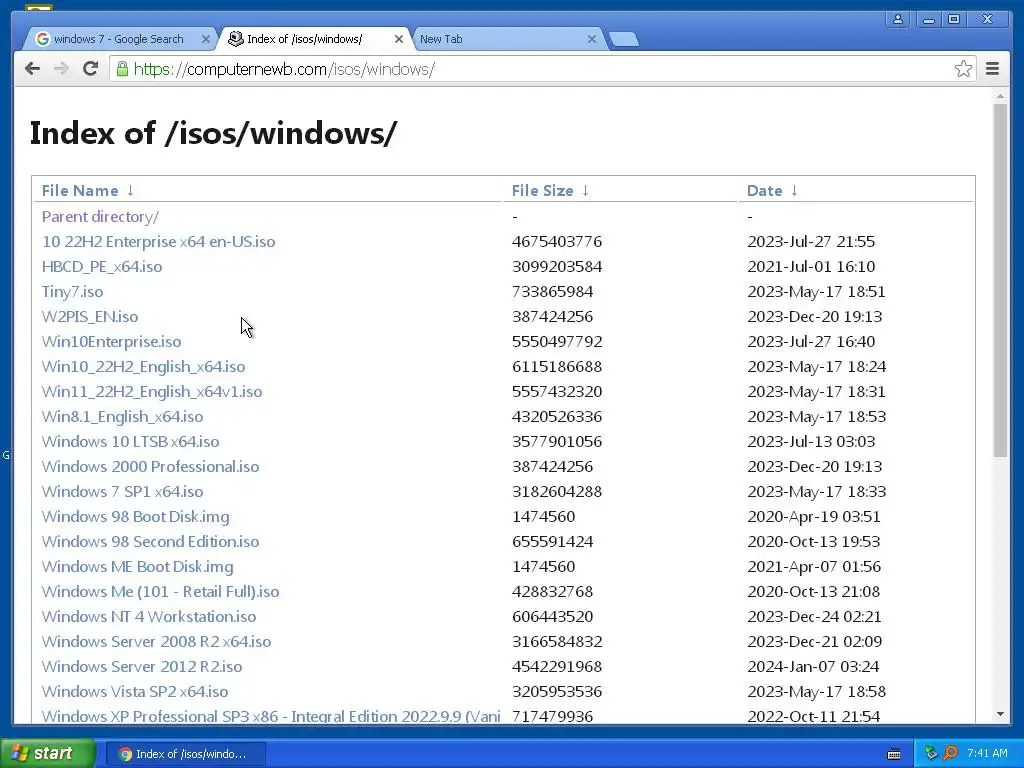The image size is (1024, 768).
Task: Open Windows Me (101 - Retail Full).iso
Action: tap(160, 592)
